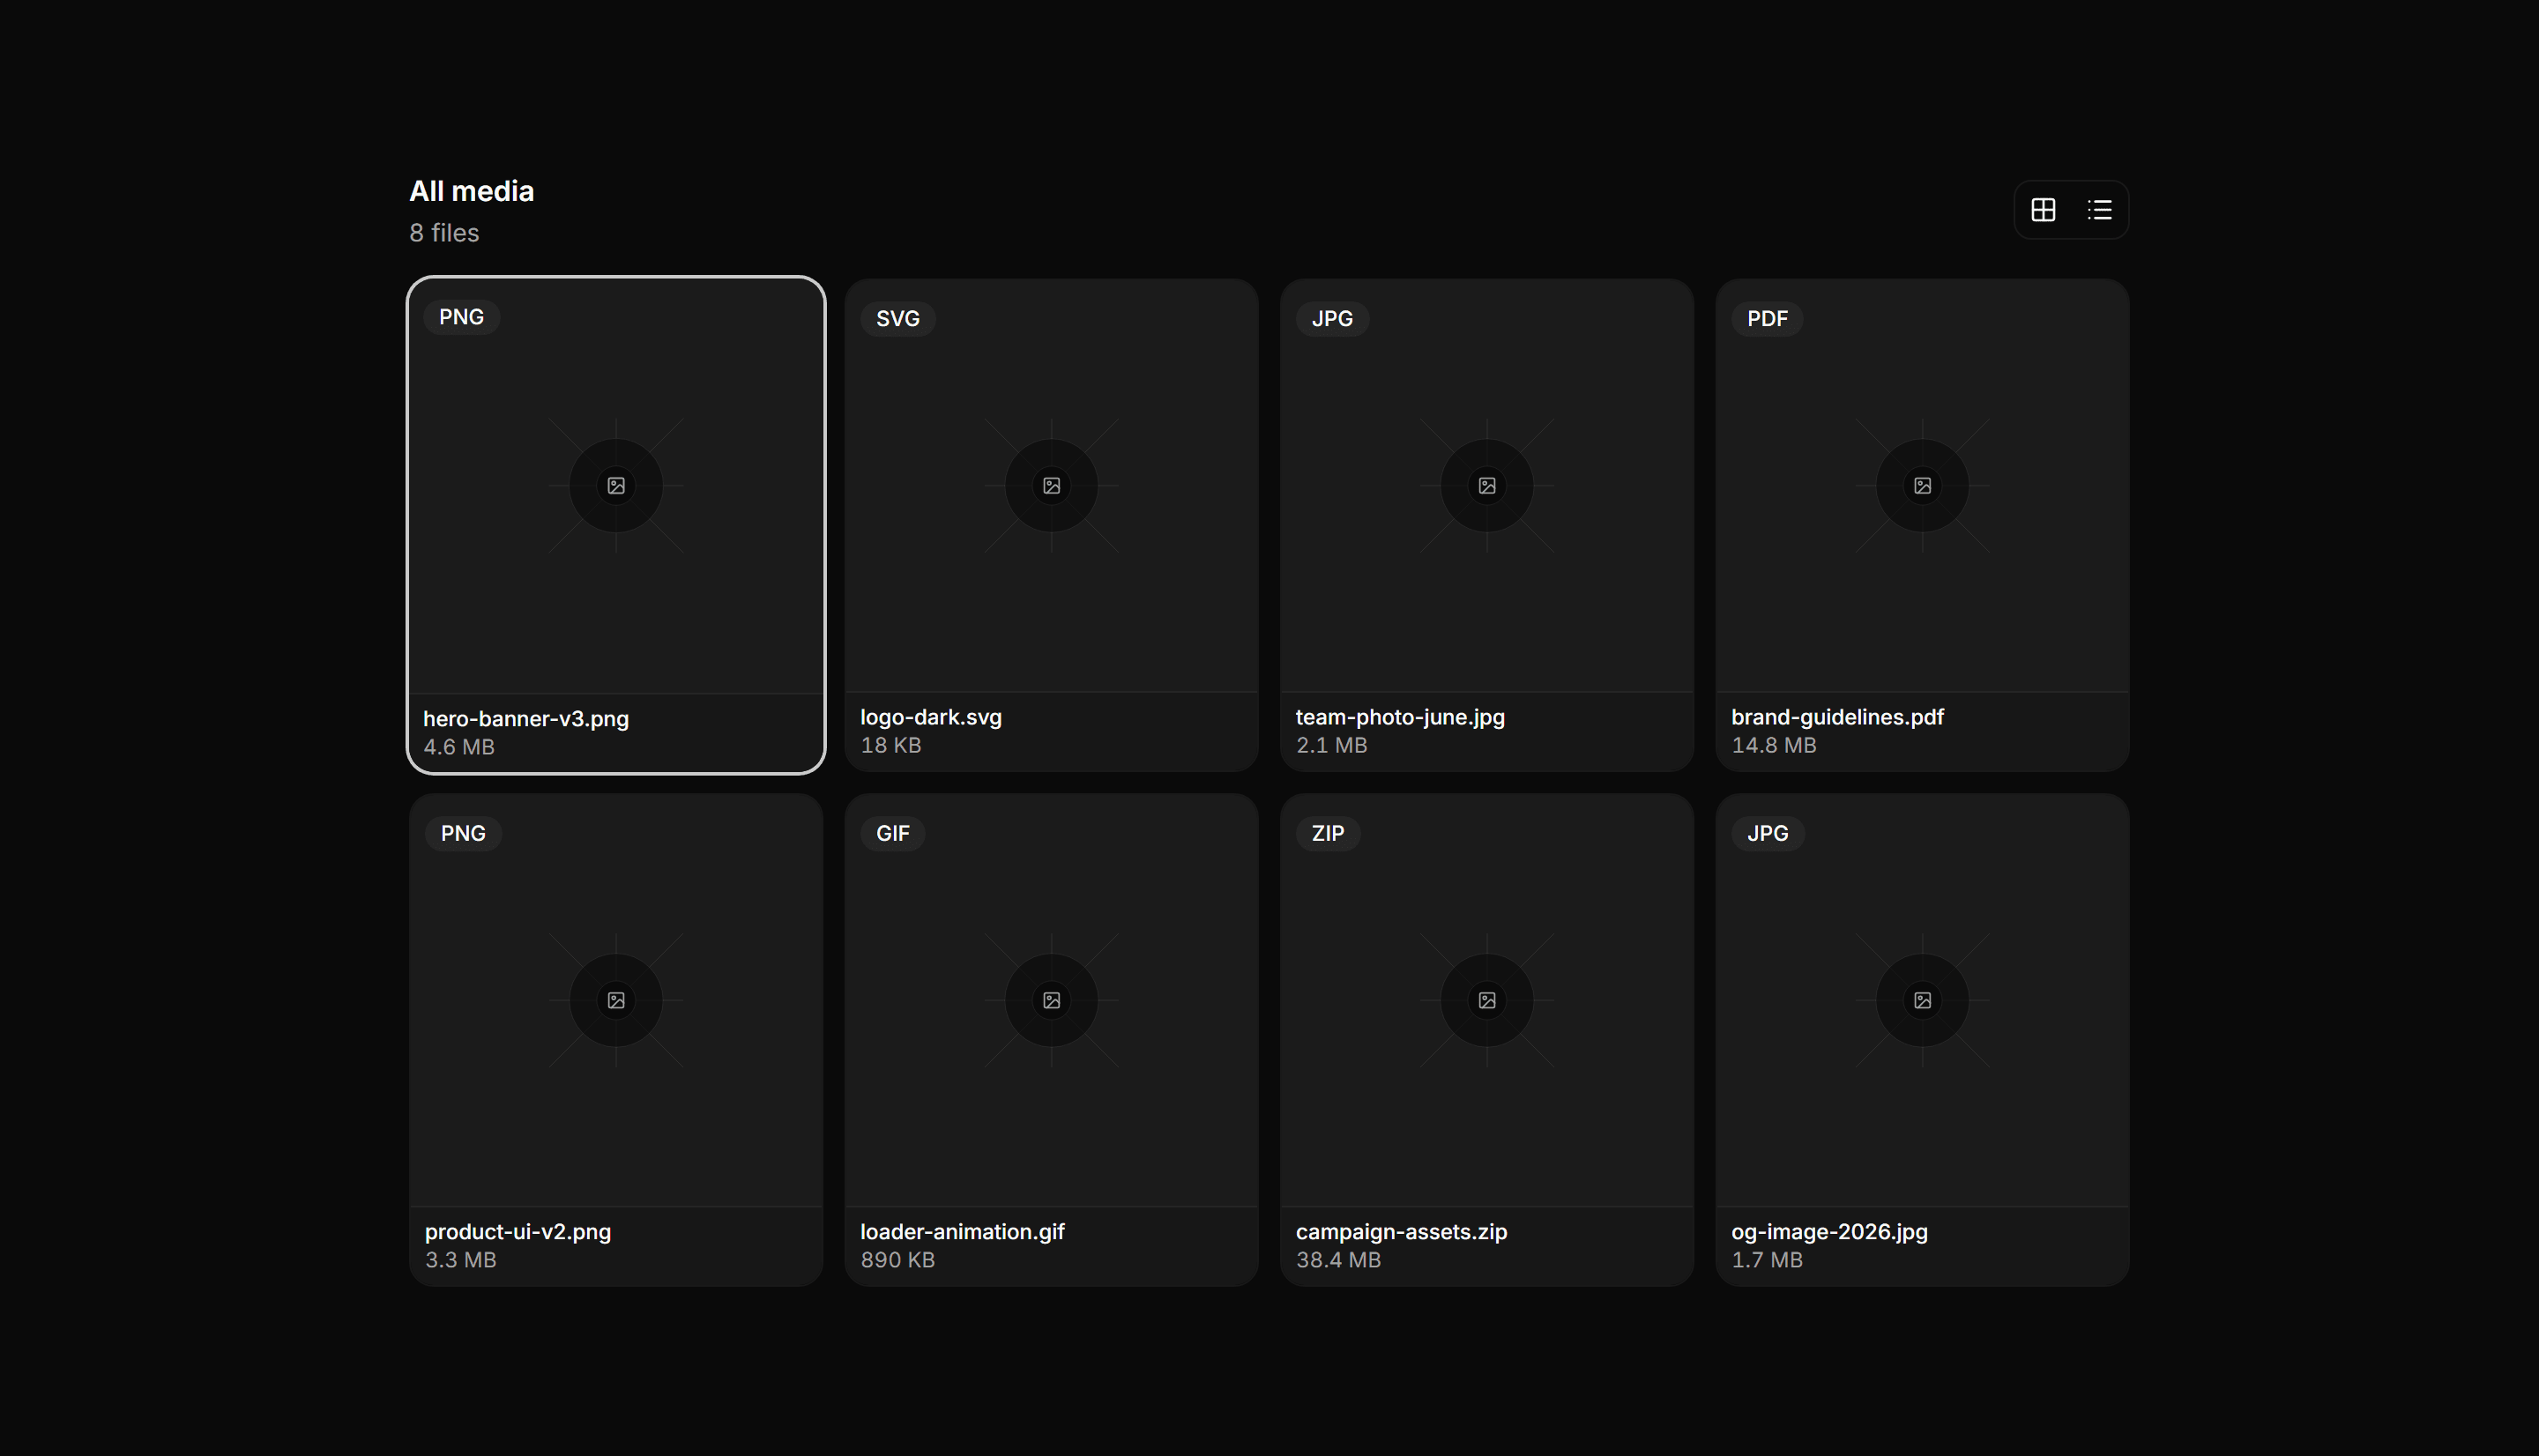Click image placeholder icon on logo-dark.svg
The image size is (2539, 1456).
click(x=1051, y=486)
